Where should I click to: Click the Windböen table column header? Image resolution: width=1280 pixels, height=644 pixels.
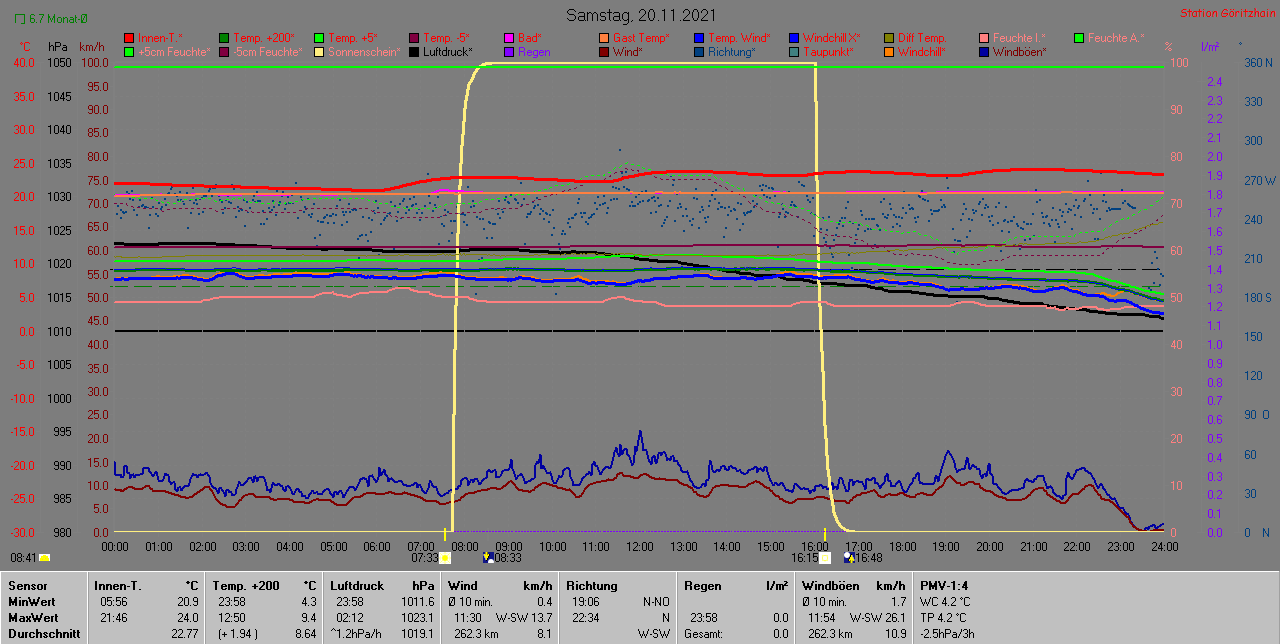coord(831,586)
